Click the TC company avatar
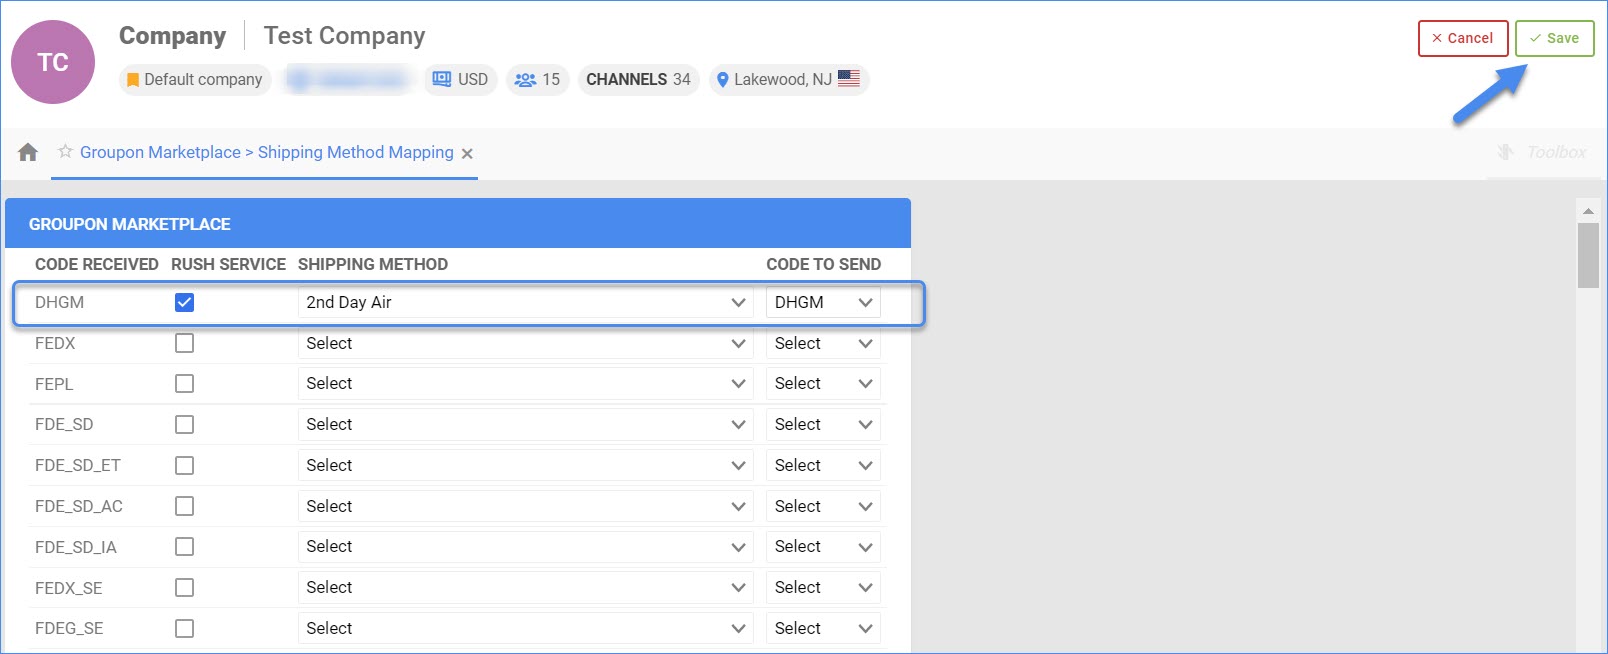The width and height of the screenshot is (1608, 654). click(53, 62)
